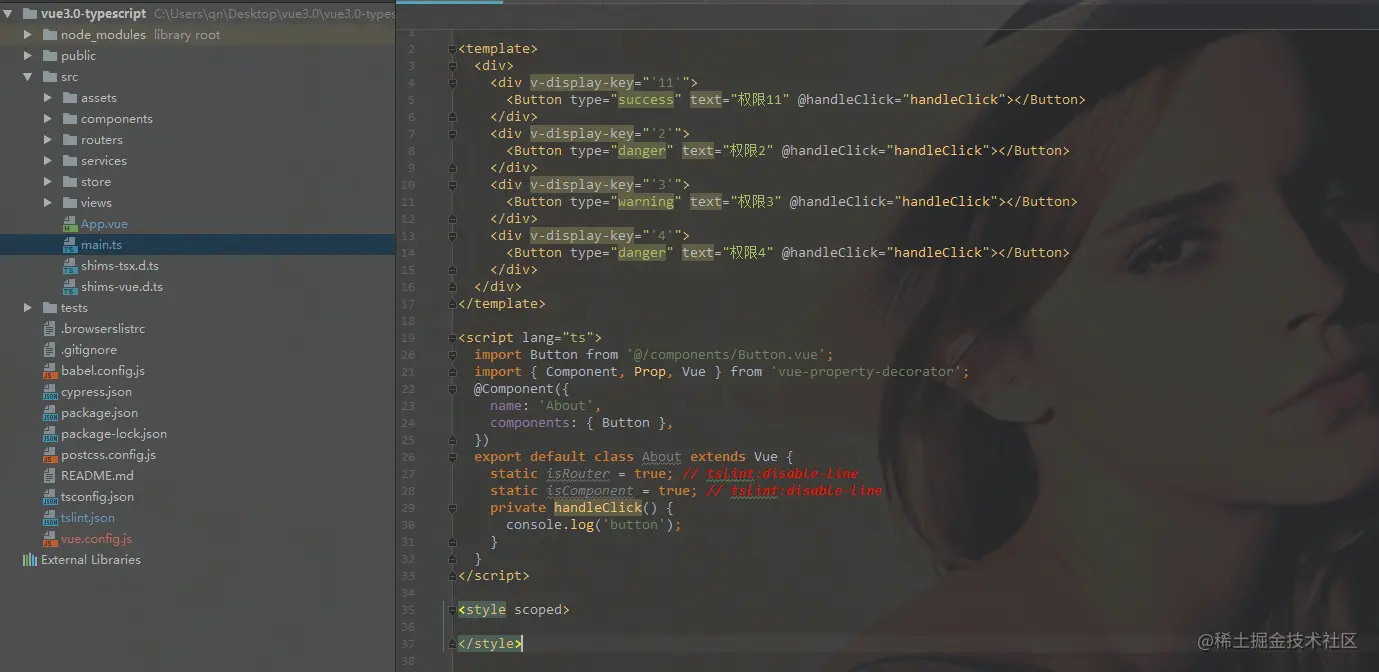Screen dimensions: 1379x672
Task: Click the vue.config.js file icon
Action: coord(50,539)
